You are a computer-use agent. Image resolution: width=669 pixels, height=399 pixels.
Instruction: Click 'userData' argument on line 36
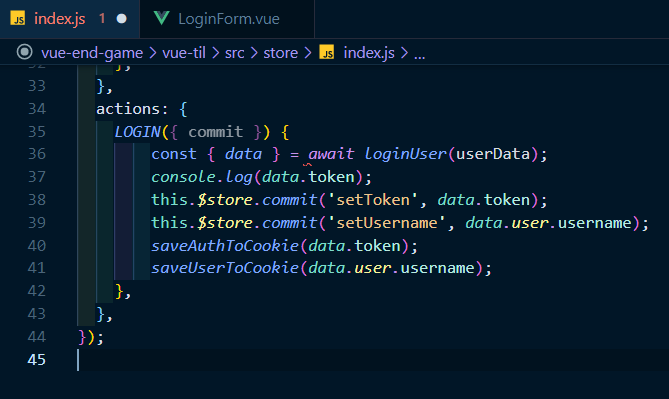pos(493,154)
